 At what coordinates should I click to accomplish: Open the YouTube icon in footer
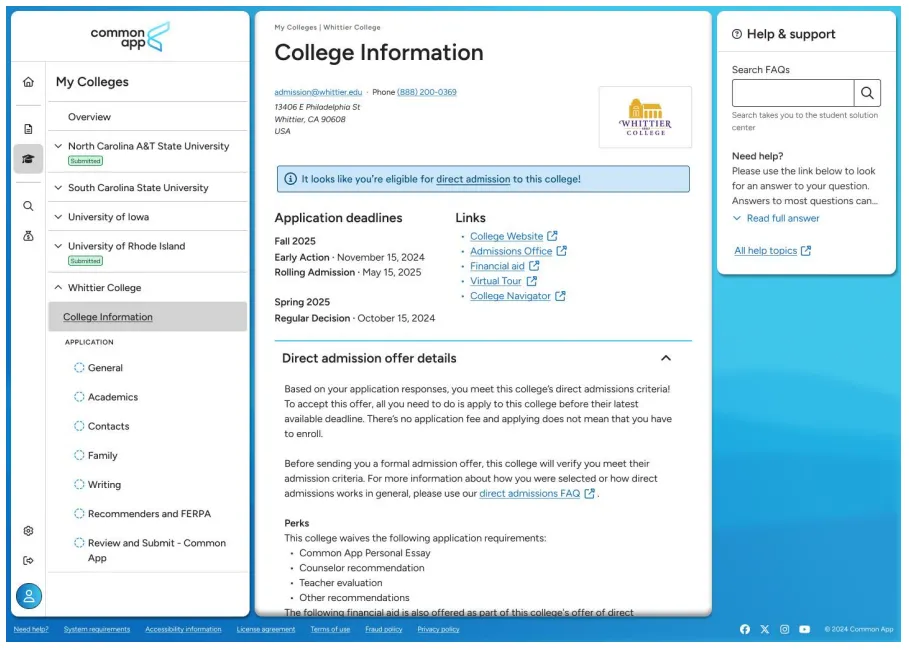pyautogui.click(x=805, y=629)
